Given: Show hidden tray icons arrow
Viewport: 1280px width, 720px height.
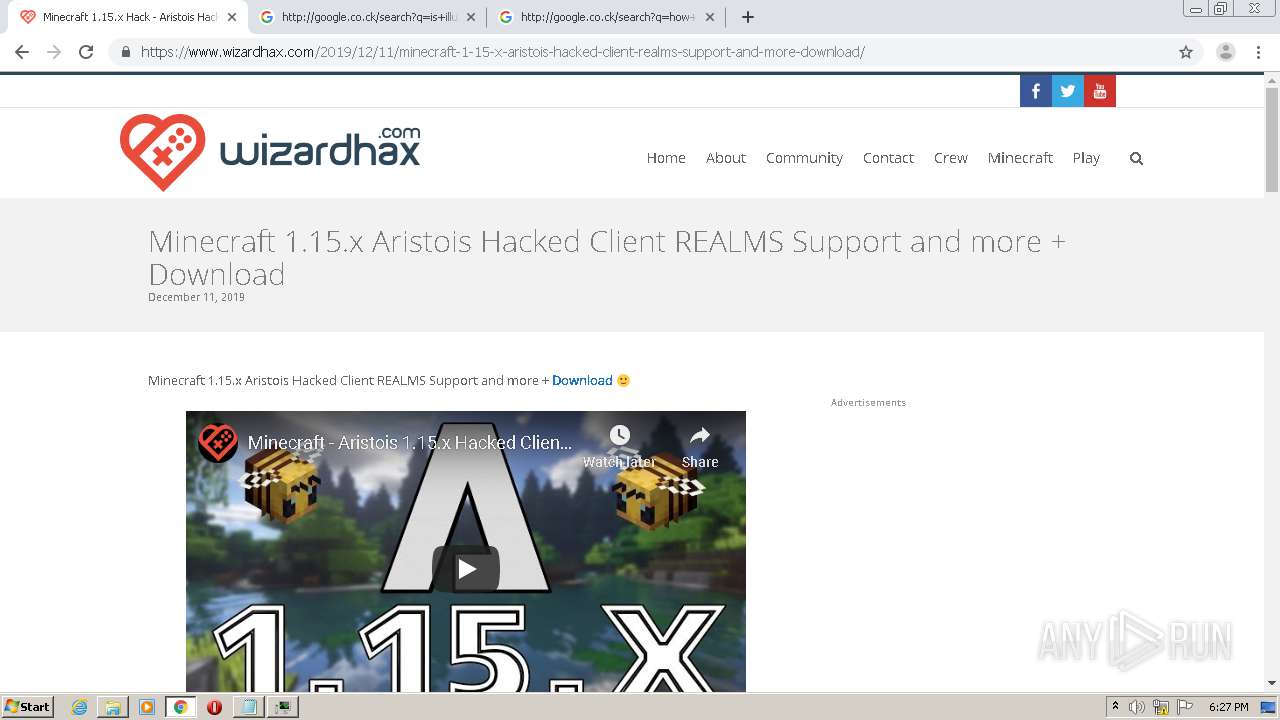Looking at the screenshot, I should pyautogui.click(x=1115, y=707).
